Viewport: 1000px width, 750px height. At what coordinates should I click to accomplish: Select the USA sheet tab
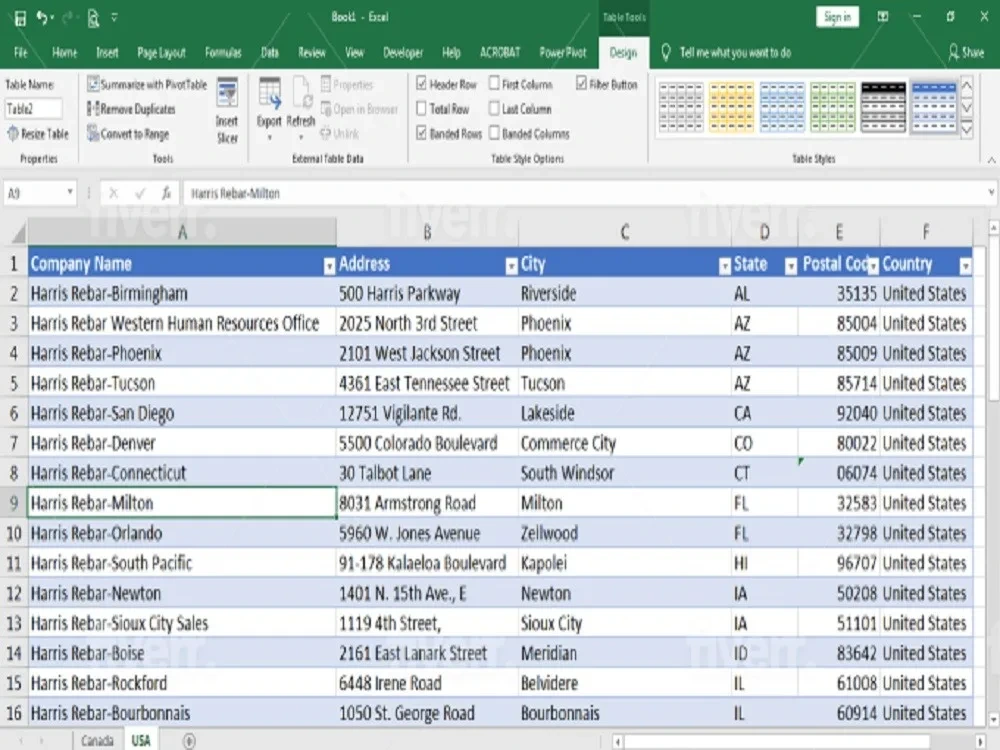click(141, 740)
